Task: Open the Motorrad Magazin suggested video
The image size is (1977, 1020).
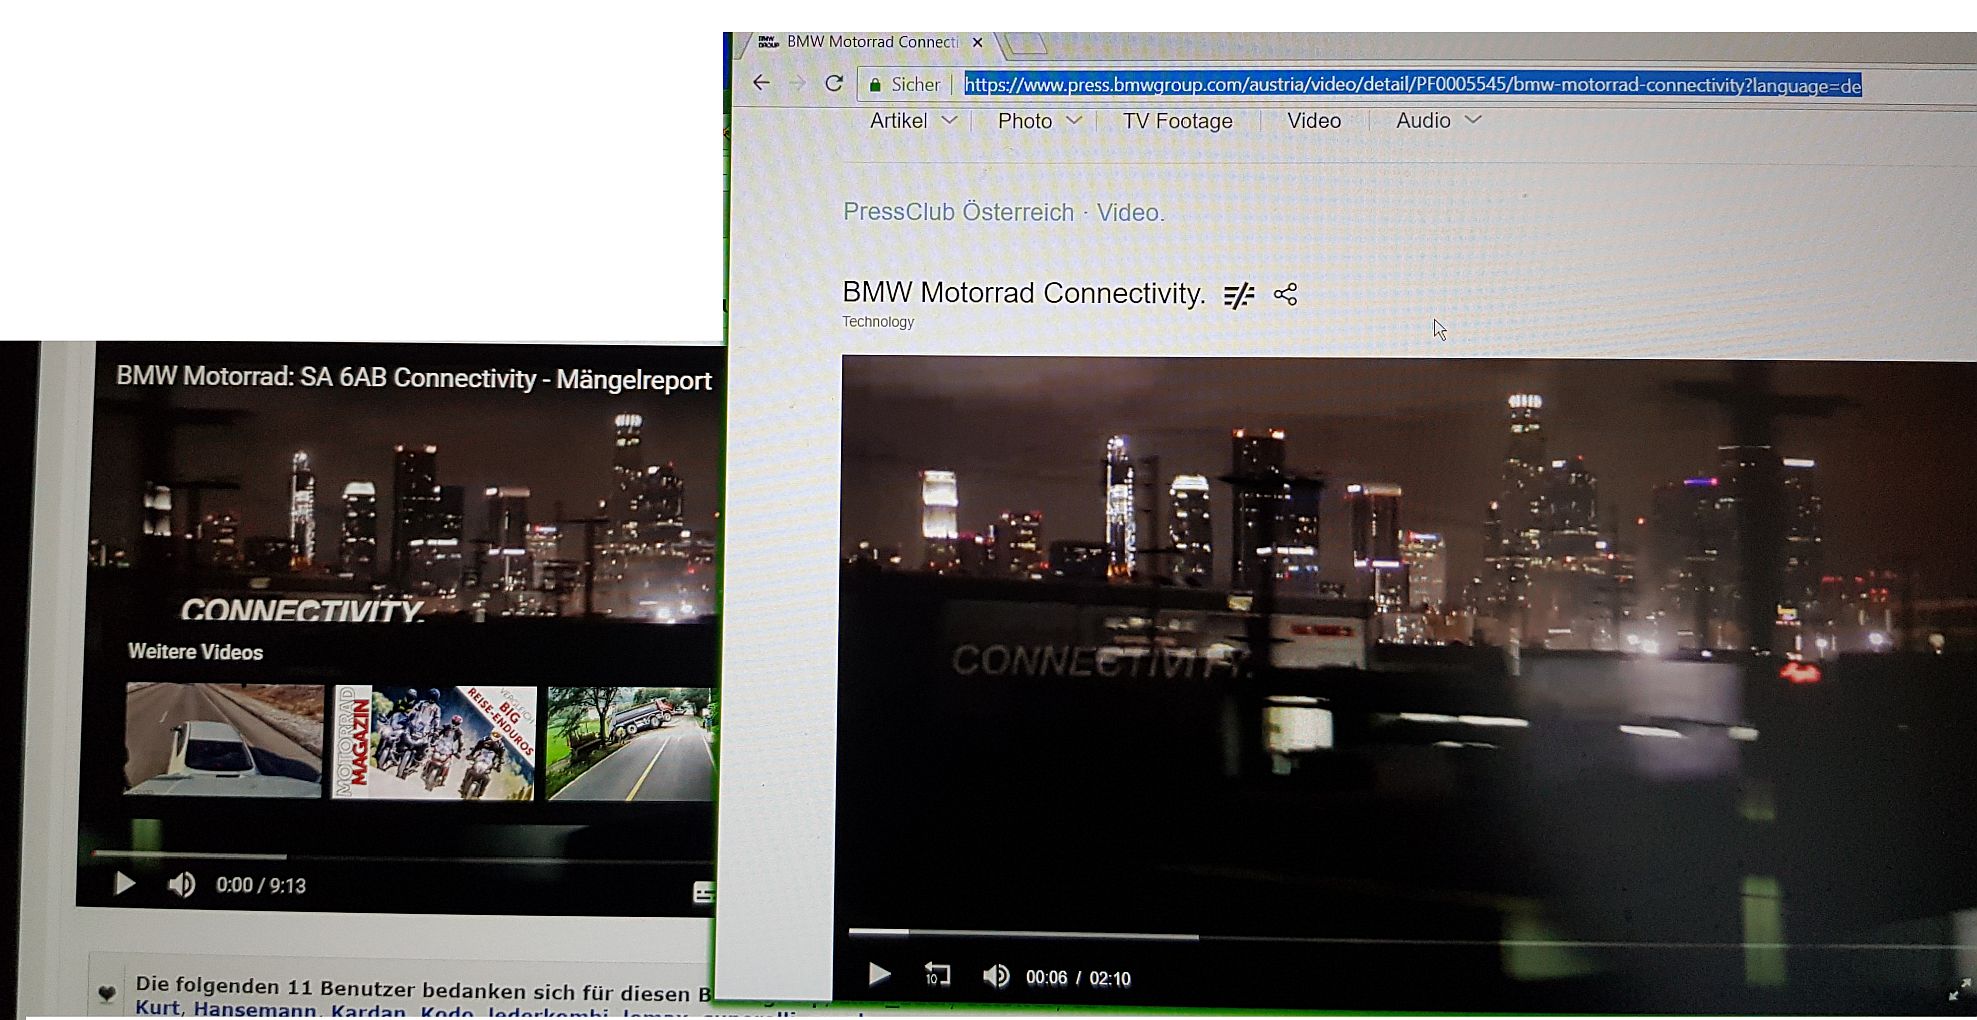Action: pyautogui.click(x=434, y=742)
